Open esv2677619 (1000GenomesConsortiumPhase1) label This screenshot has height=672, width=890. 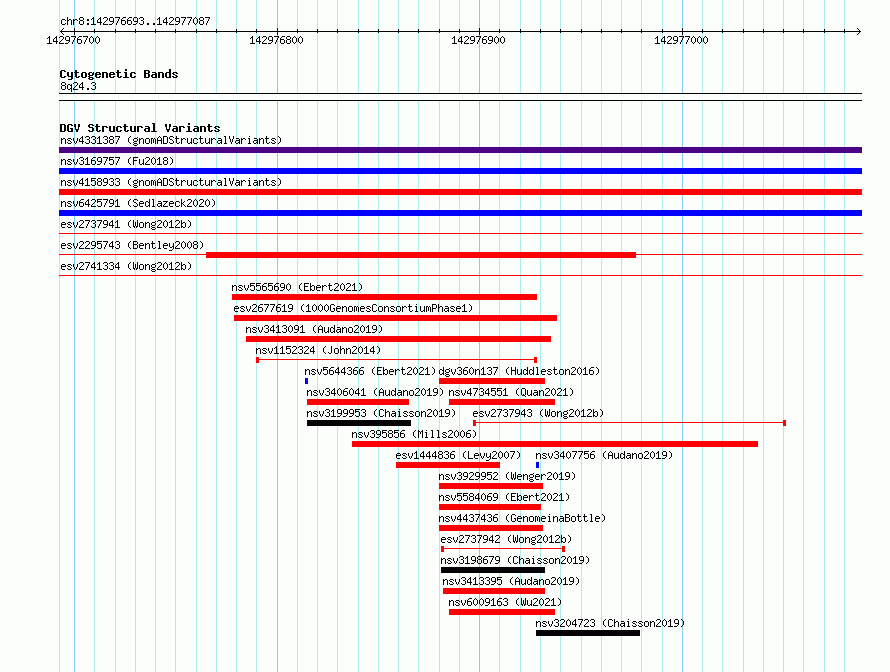coord(353,308)
